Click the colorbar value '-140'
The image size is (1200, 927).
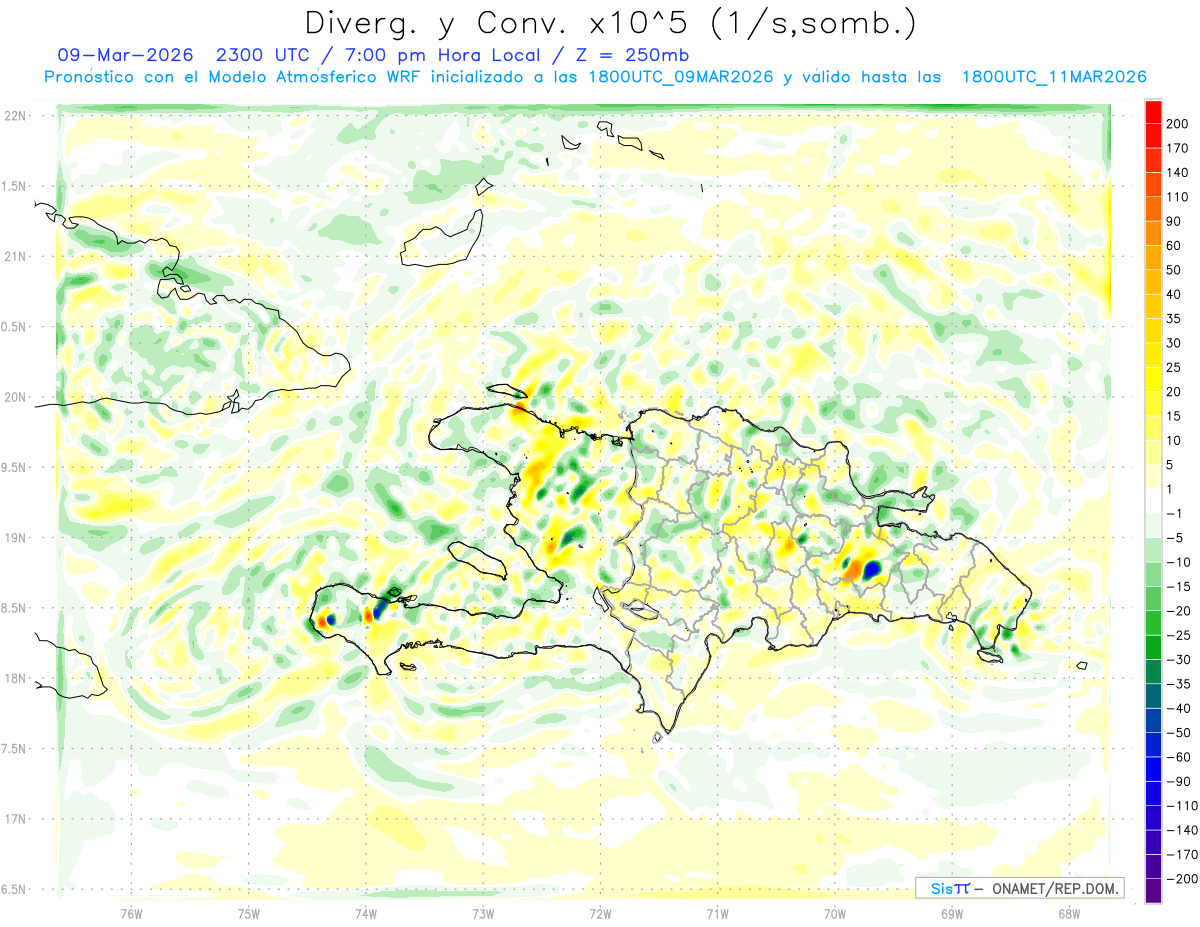tap(1181, 830)
